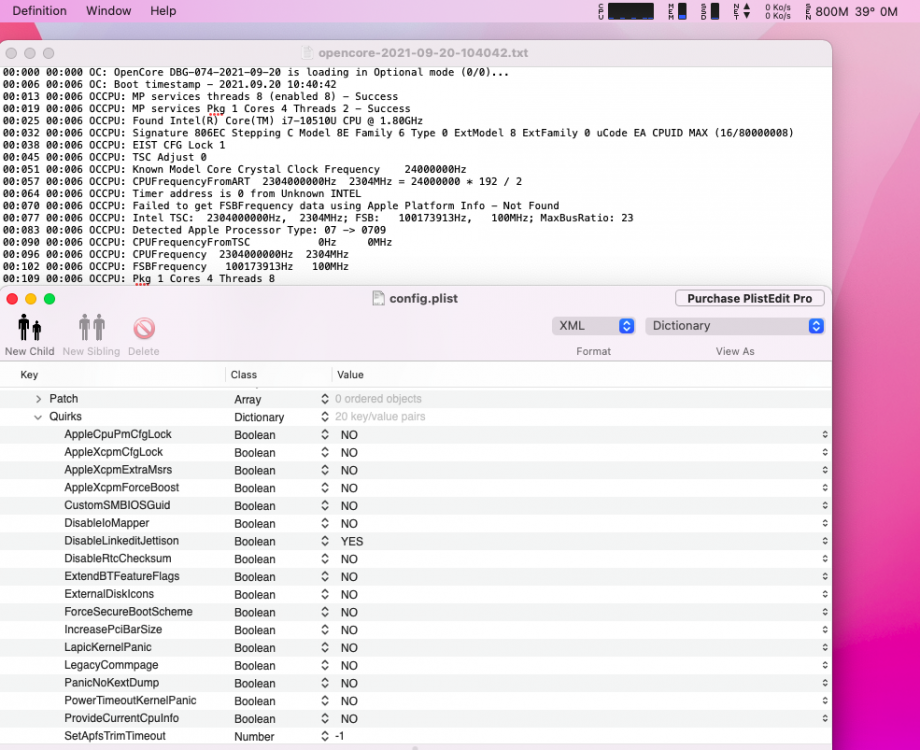Collapse the Quirks dictionary row
Screen dimensions: 920x750
(38, 417)
